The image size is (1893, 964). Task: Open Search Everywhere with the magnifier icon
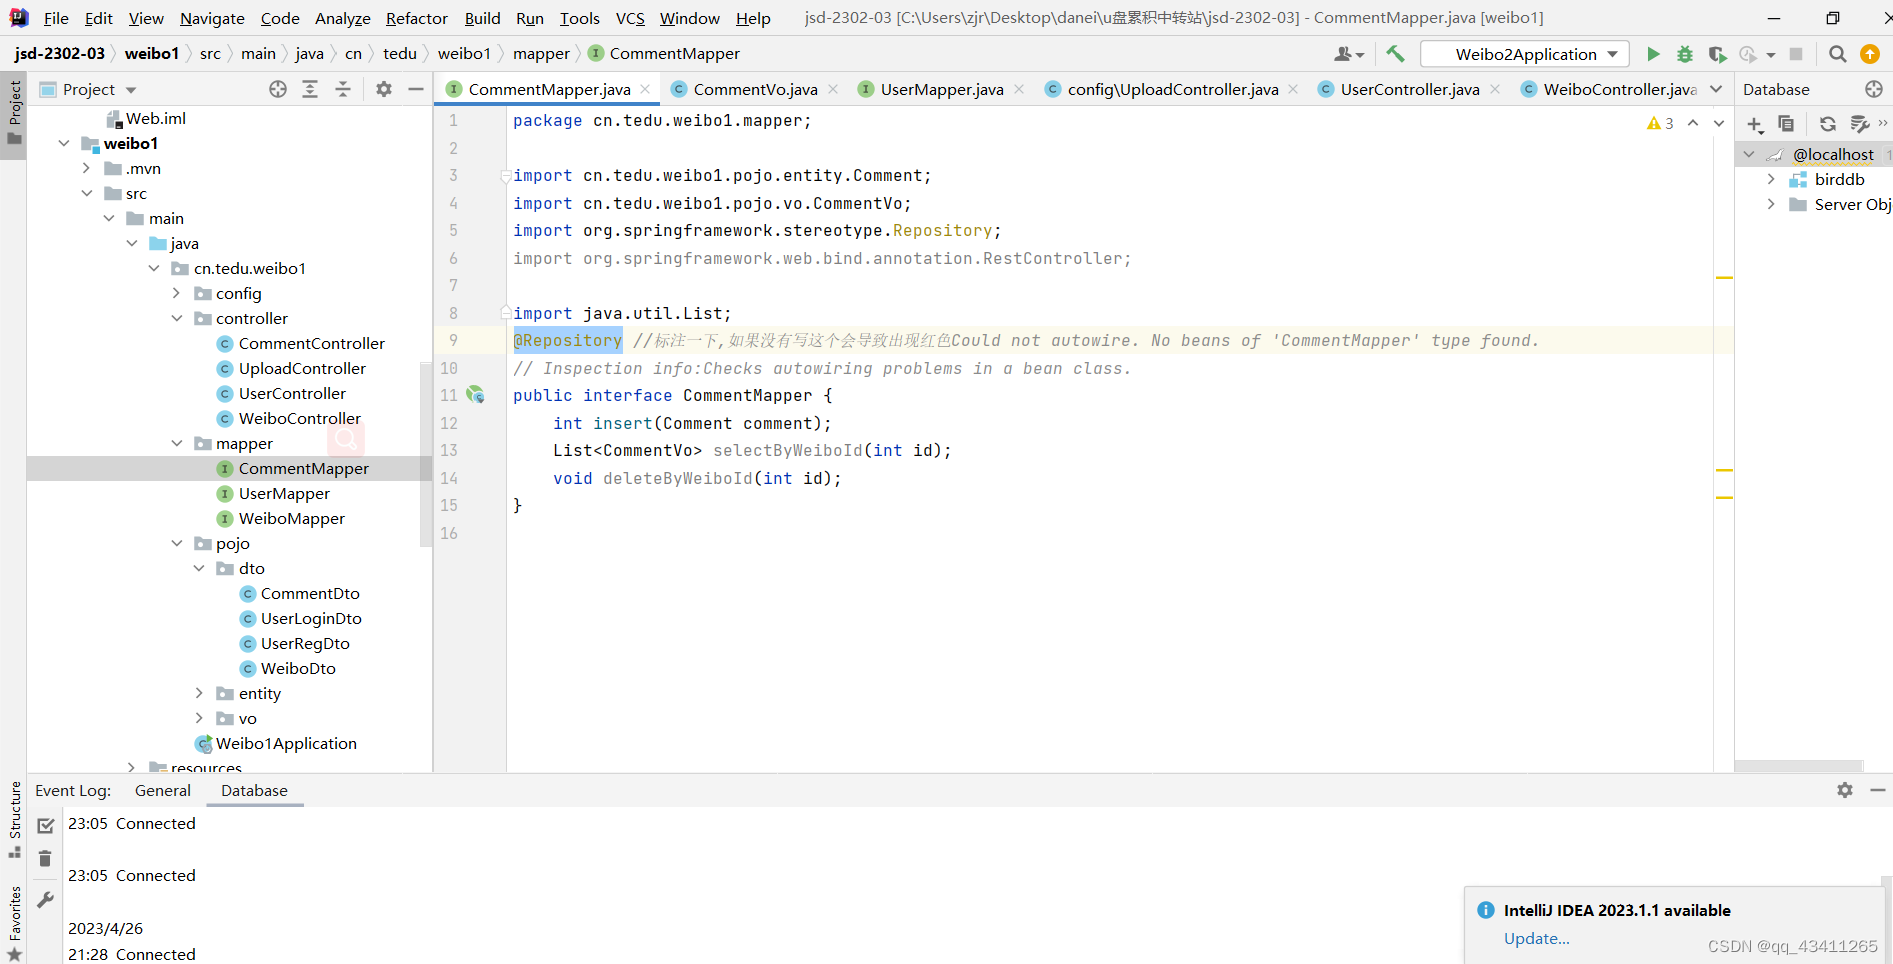click(x=1837, y=54)
